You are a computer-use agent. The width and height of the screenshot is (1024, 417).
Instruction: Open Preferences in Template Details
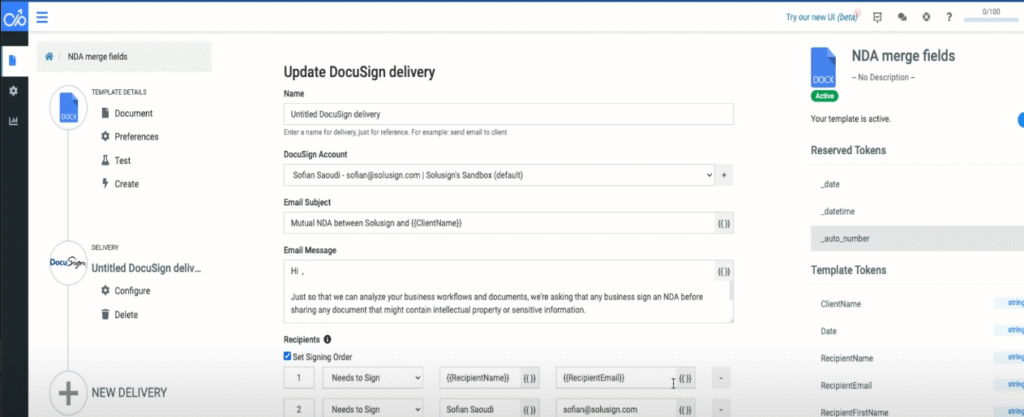tap(129, 137)
